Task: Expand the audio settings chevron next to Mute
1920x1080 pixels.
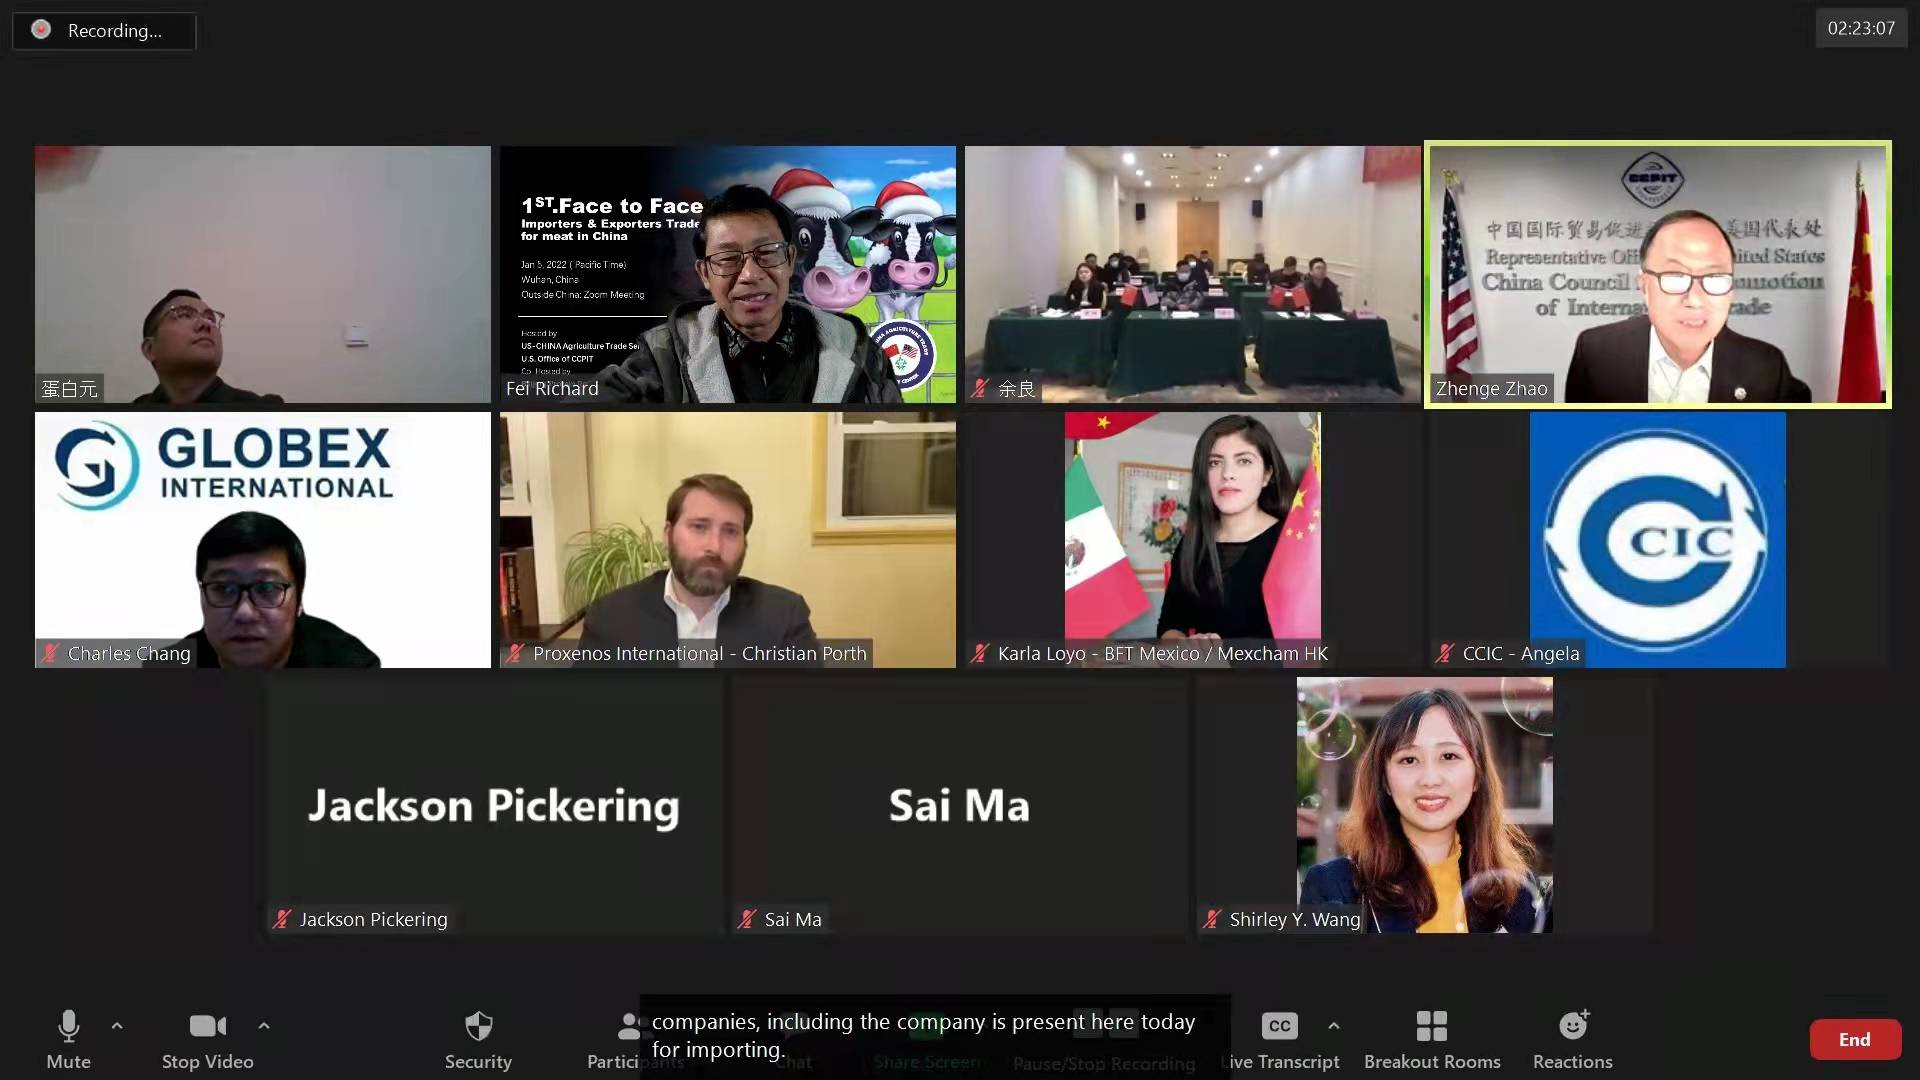Action: (x=117, y=1026)
